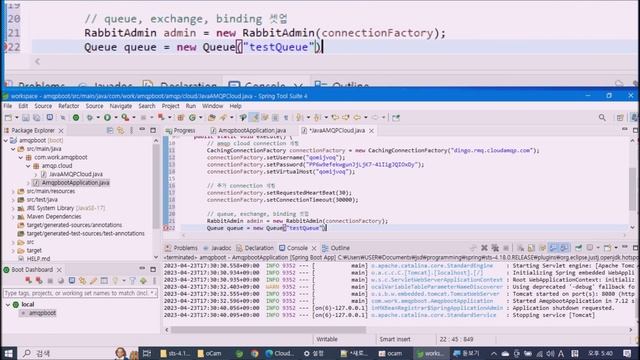Collapse the com.work.amqpboot package node

(20, 158)
